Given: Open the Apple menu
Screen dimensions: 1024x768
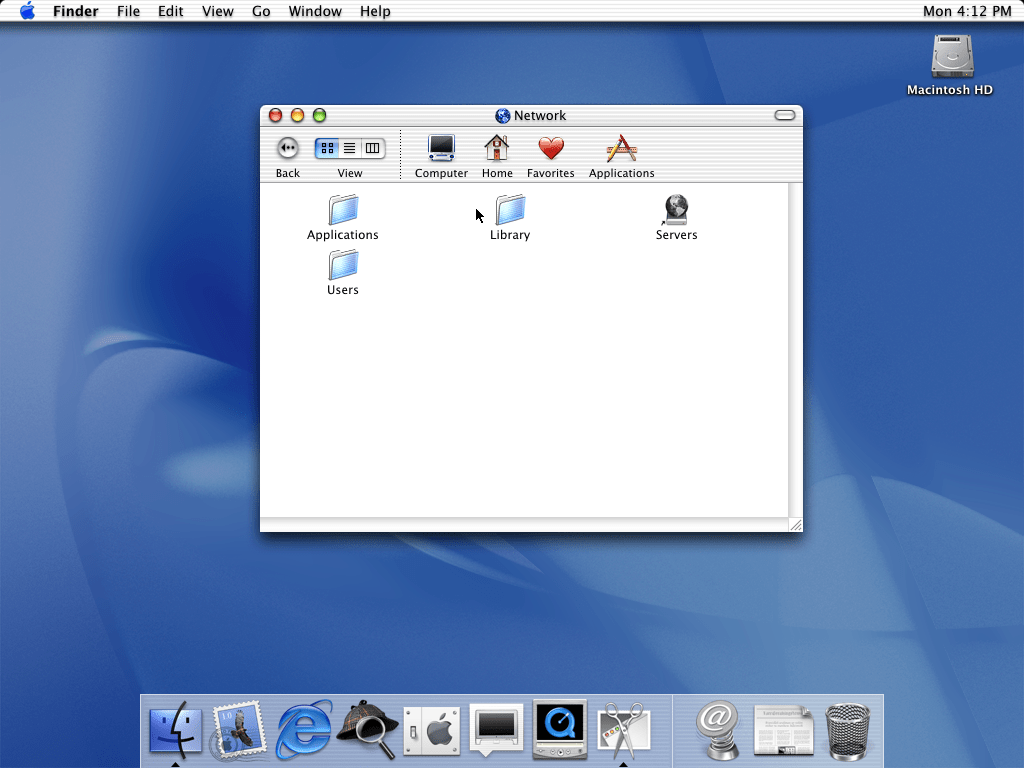Looking at the screenshot, I should pos(27,11).
